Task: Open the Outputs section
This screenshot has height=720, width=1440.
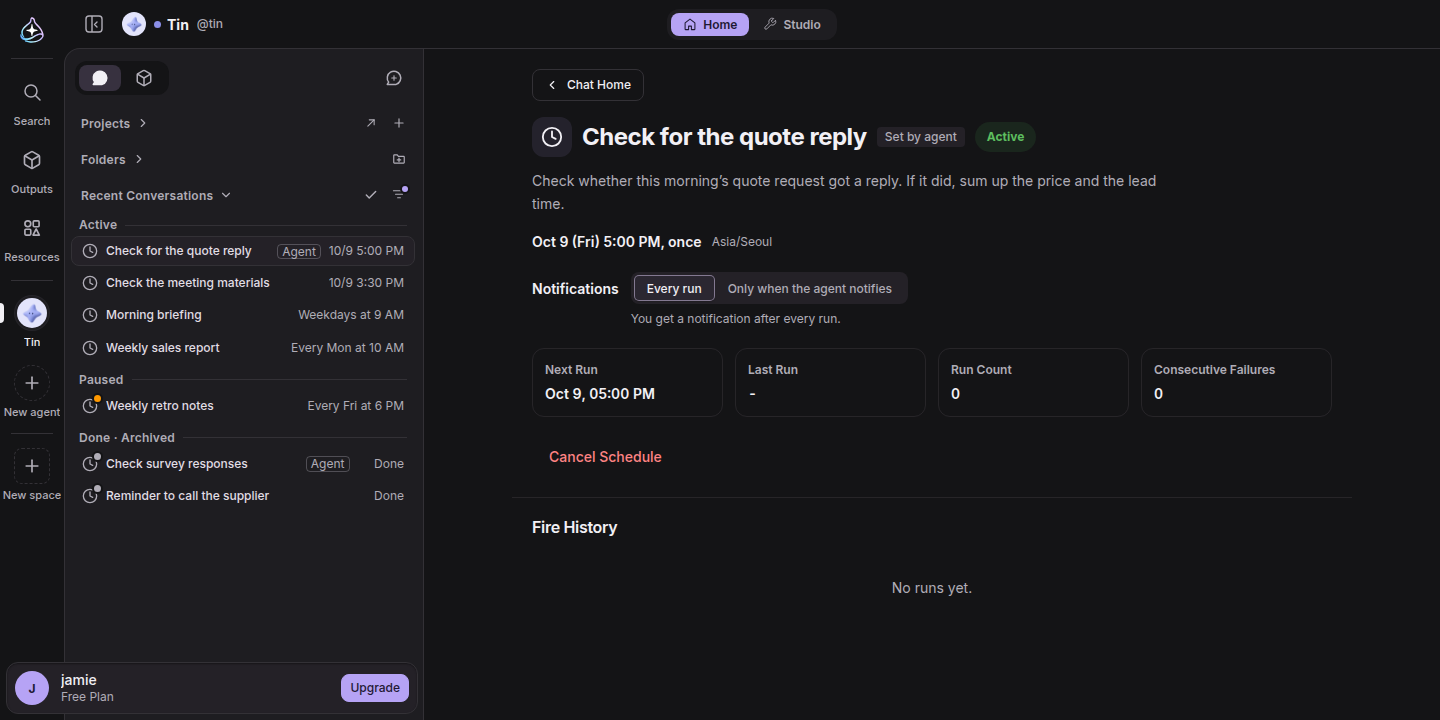Action: [x=32, y=172]
